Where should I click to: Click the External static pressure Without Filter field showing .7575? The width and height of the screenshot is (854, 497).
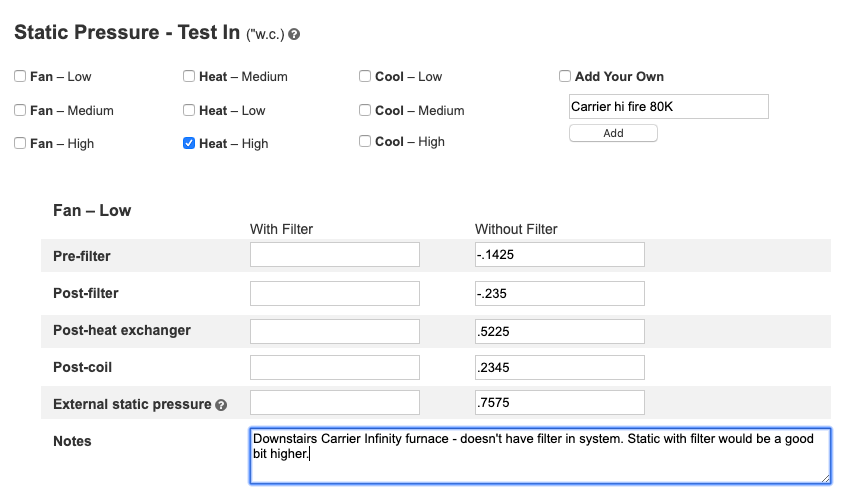click(559, 402)
